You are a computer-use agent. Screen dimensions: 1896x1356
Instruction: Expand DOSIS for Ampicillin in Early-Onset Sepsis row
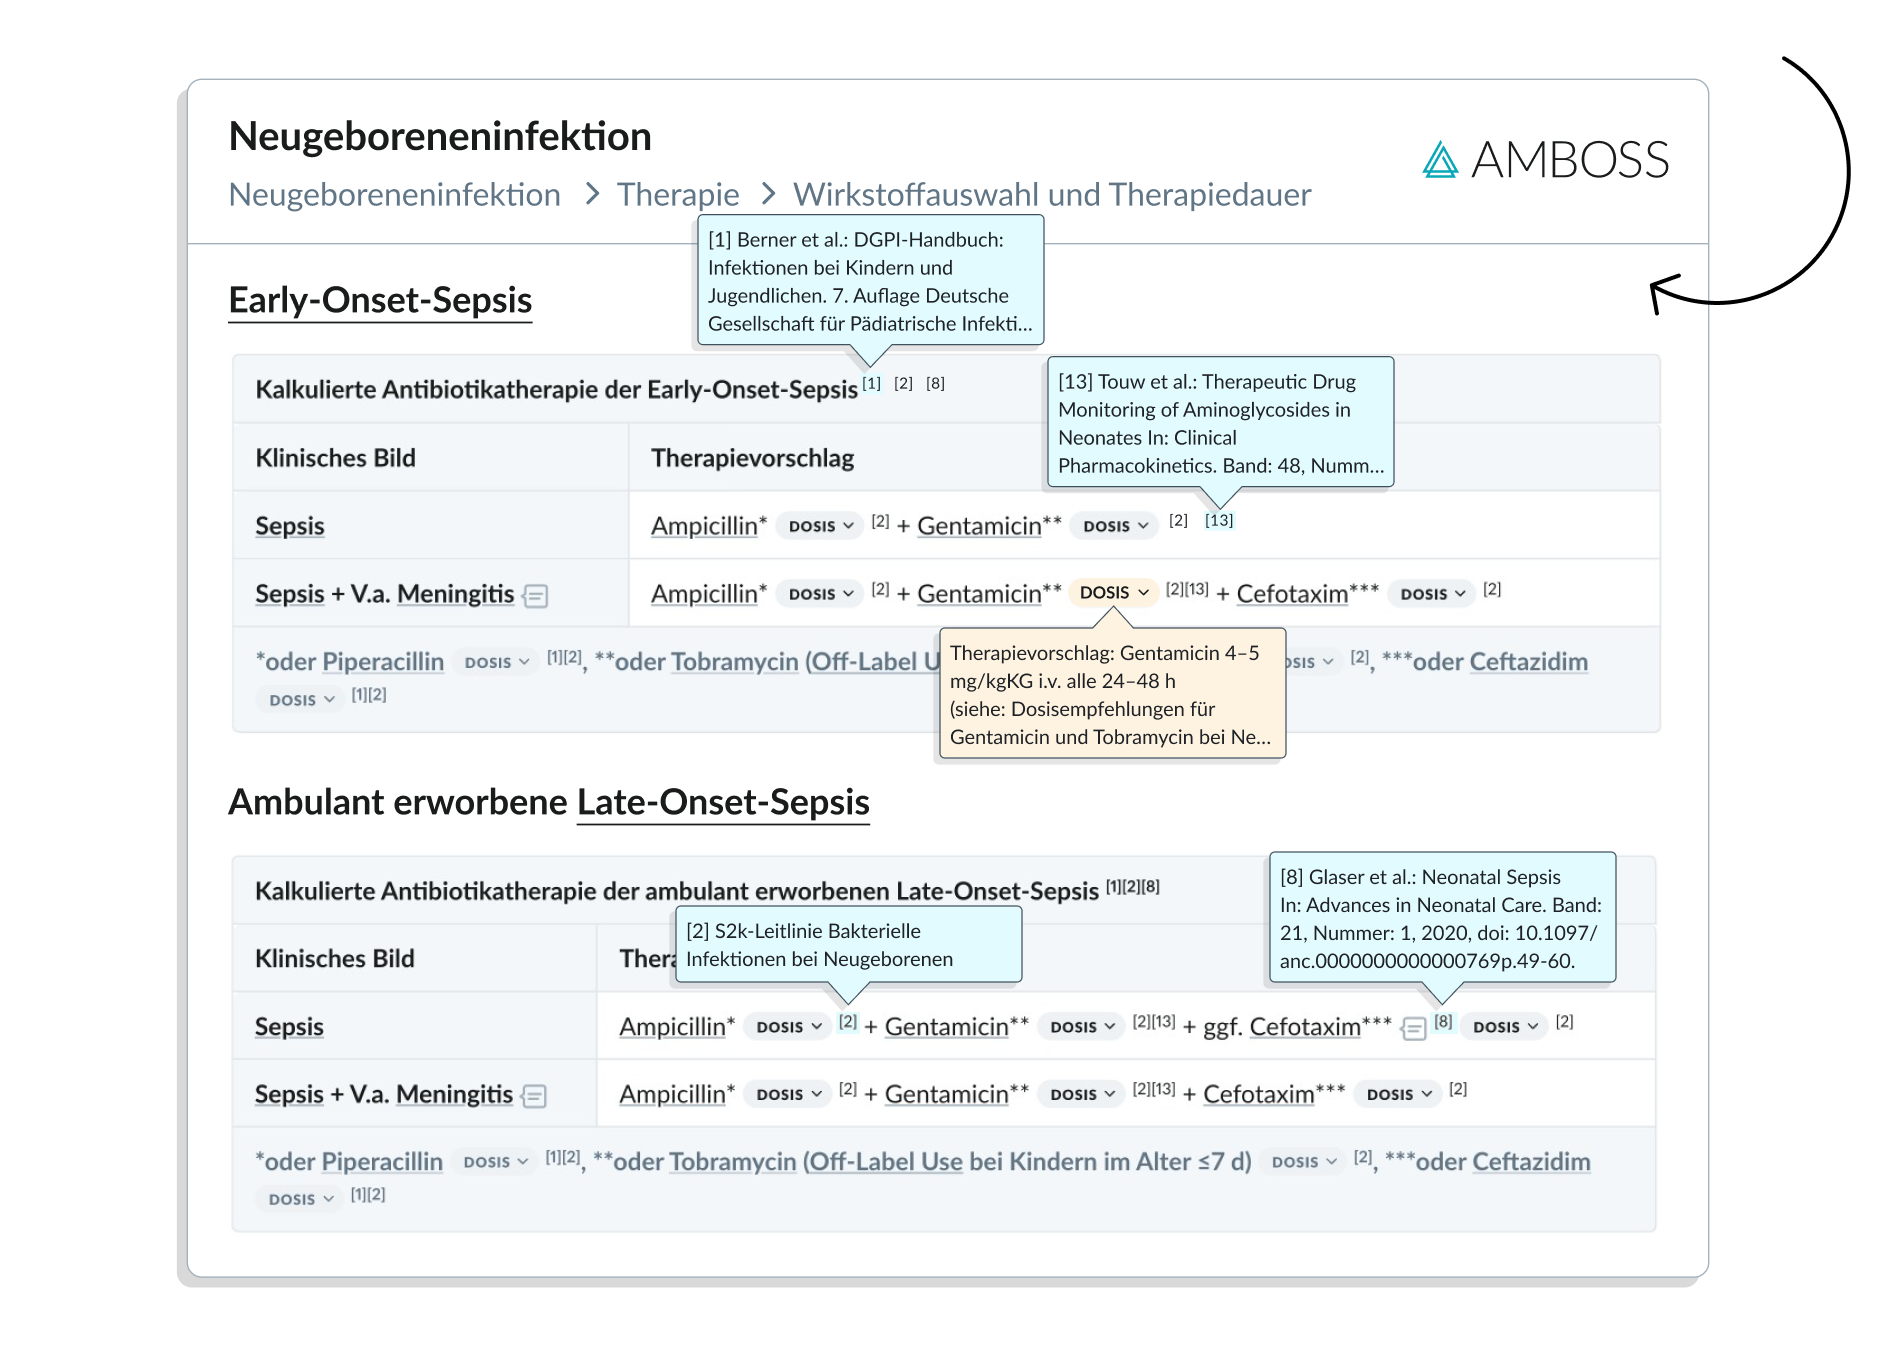[x=820, y=526]
